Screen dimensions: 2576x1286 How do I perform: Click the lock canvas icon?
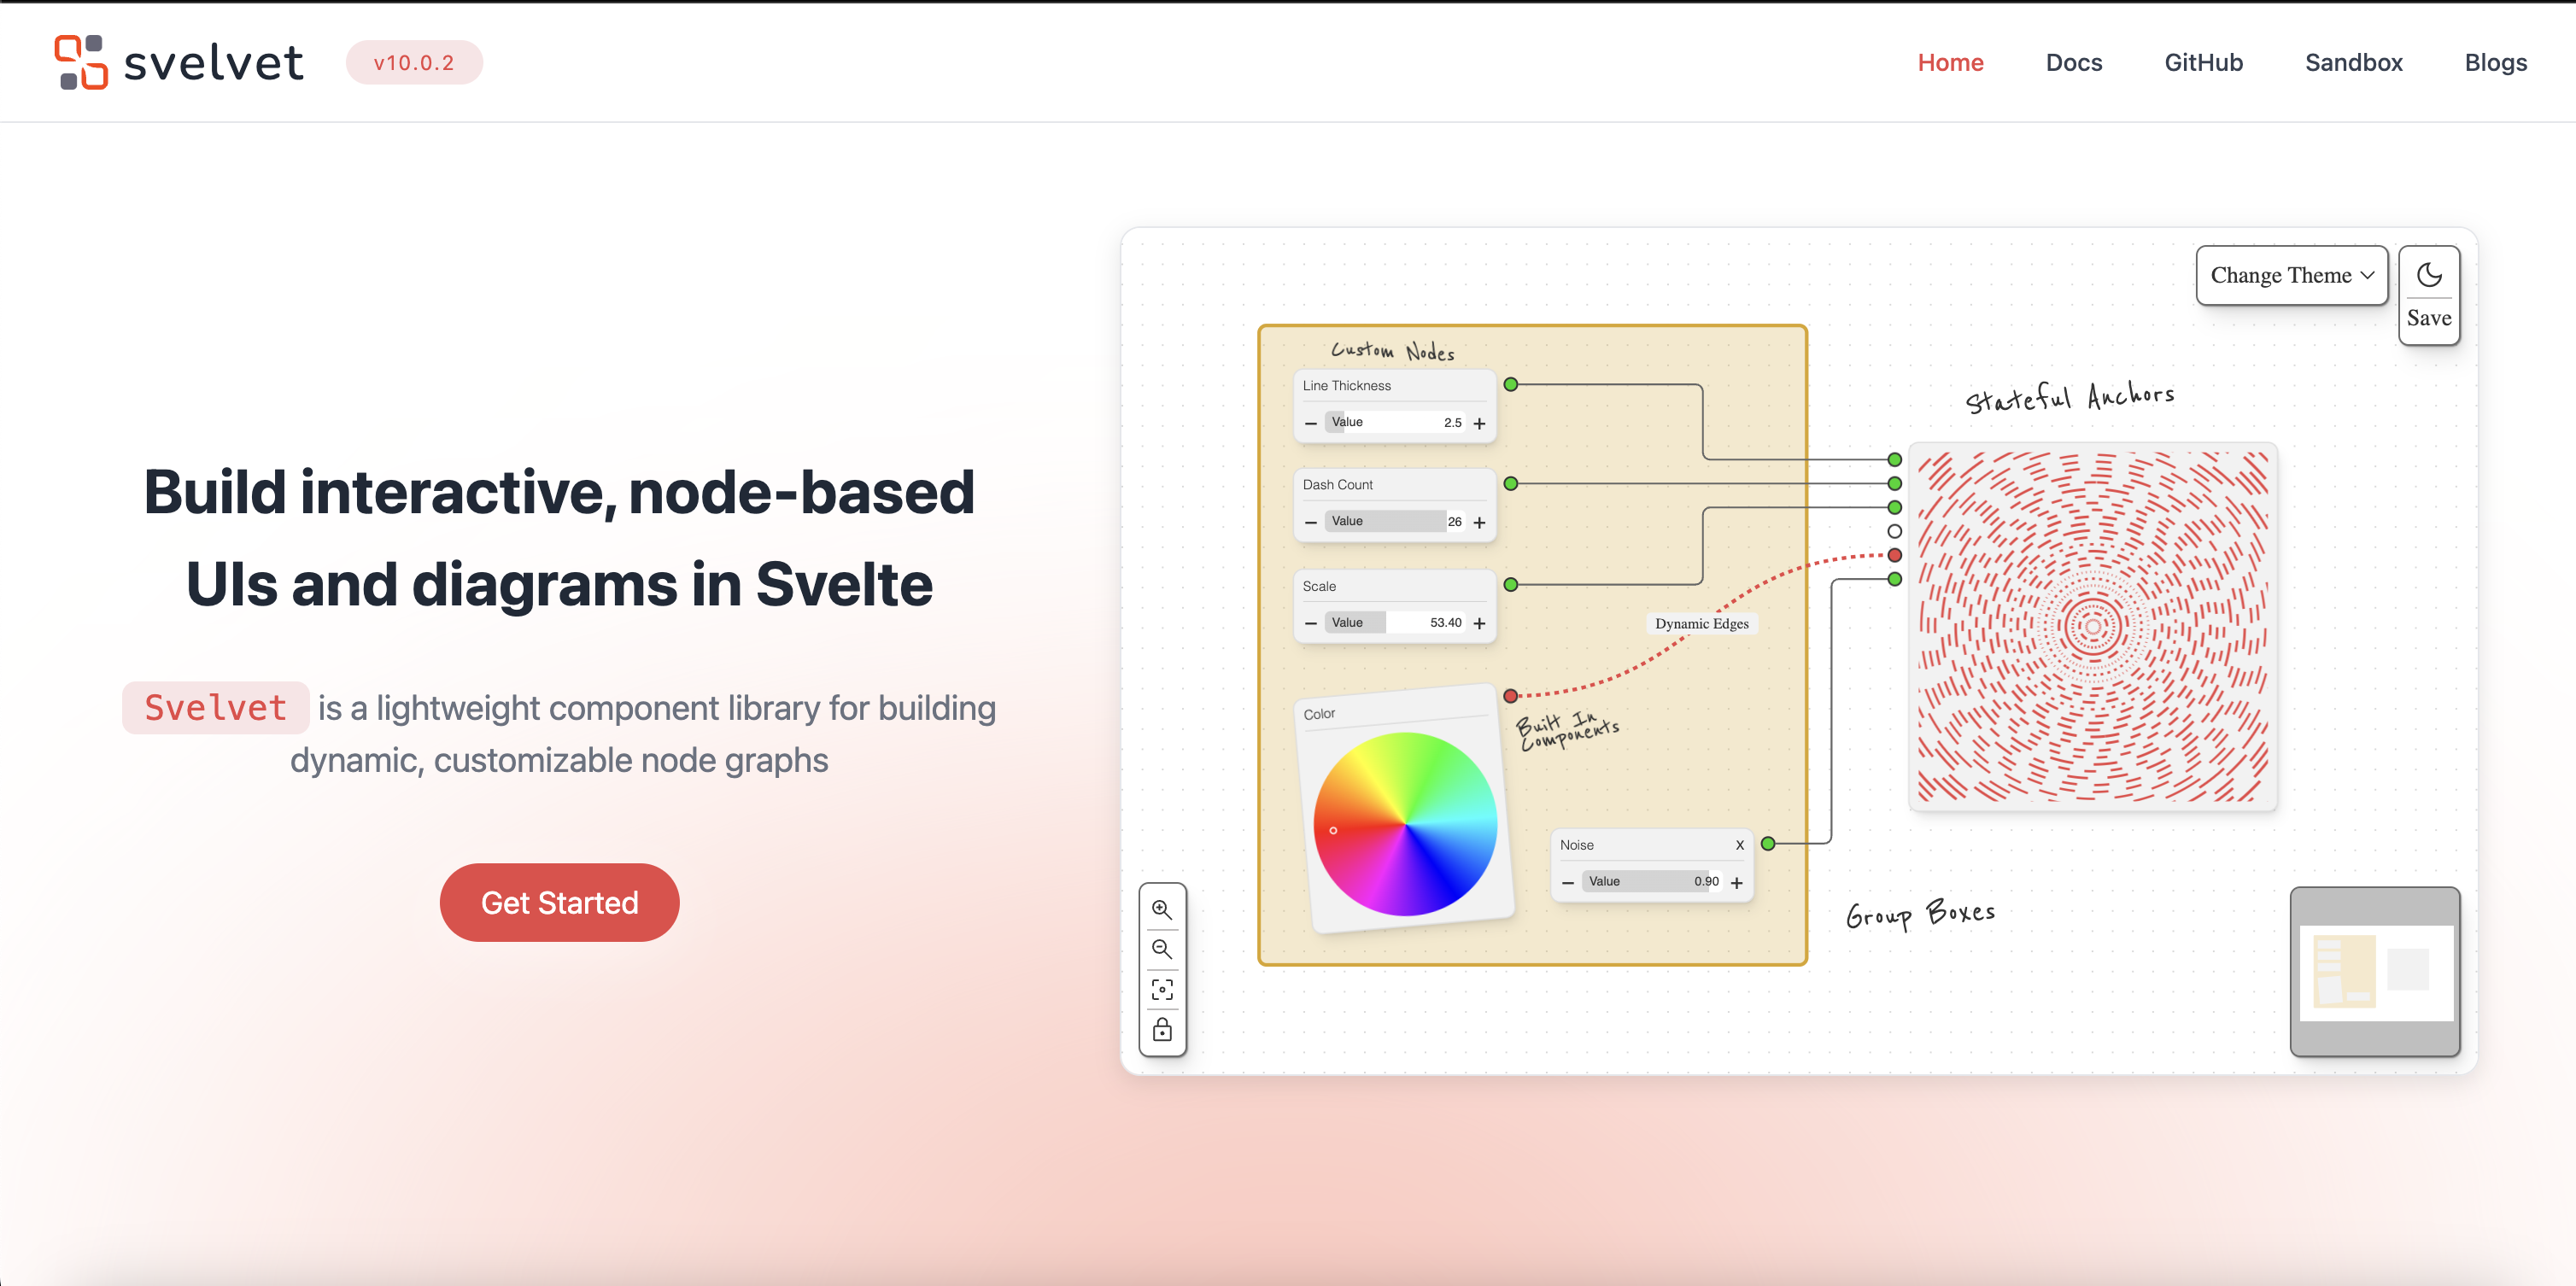[1162, 1030]
